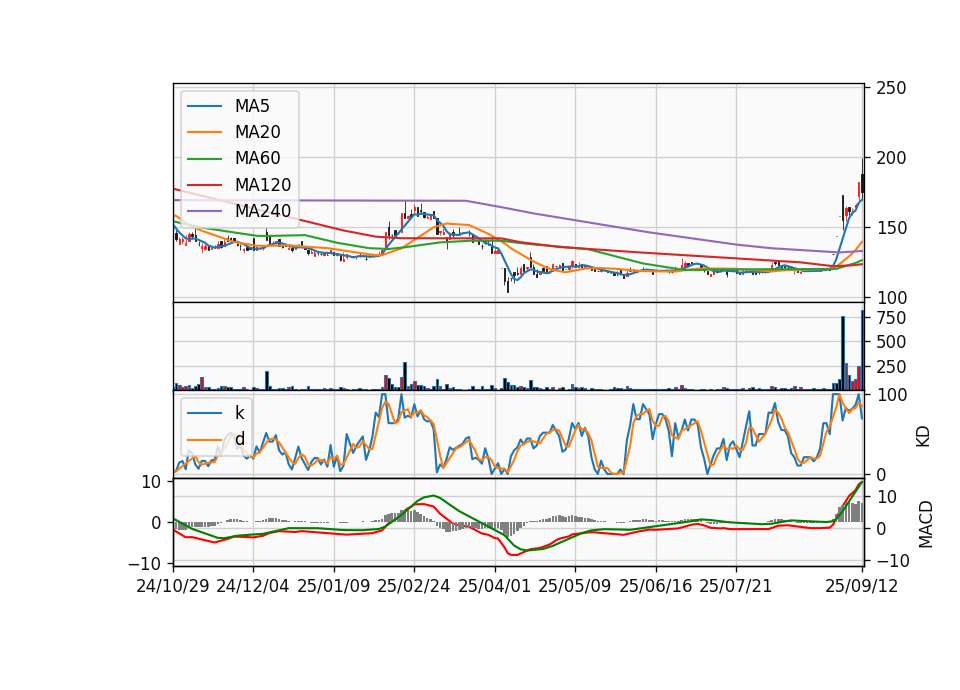
Task: Click the 25/06/16 date axis label
Action: click(x=656, y=586)
